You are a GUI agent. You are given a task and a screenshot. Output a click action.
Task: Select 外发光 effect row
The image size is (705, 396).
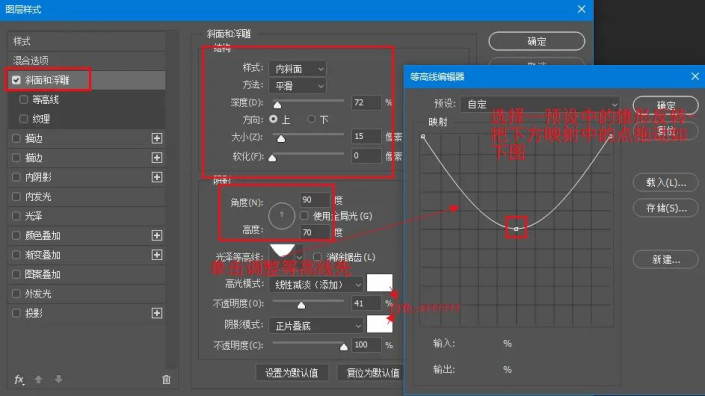pos(87,294)
